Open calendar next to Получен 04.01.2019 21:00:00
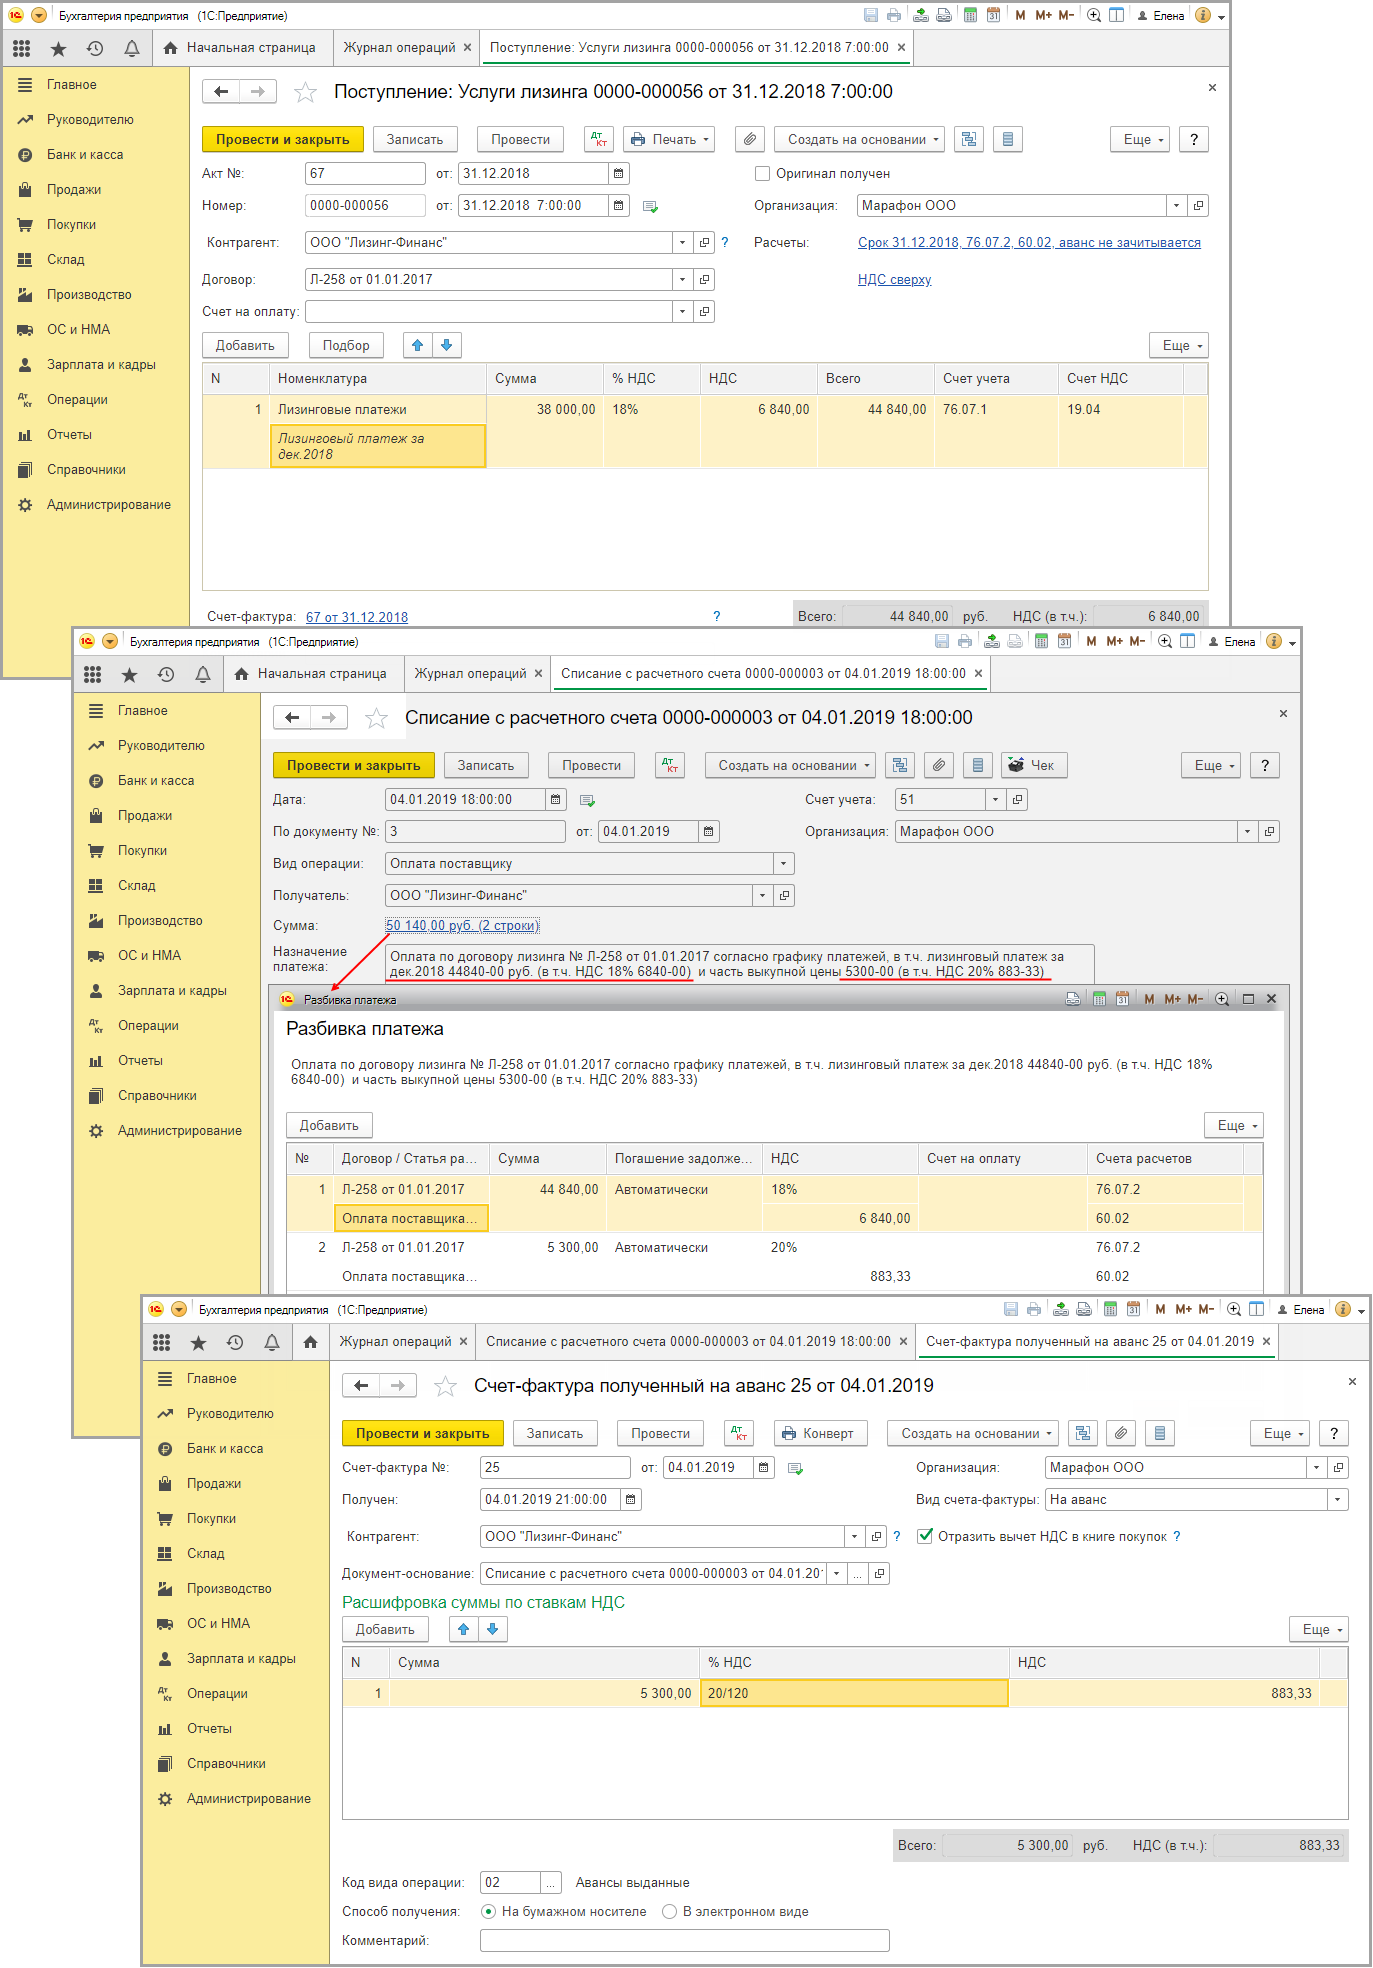Viewport: 1373px width, 1968px height. [x=630, y=1499]
